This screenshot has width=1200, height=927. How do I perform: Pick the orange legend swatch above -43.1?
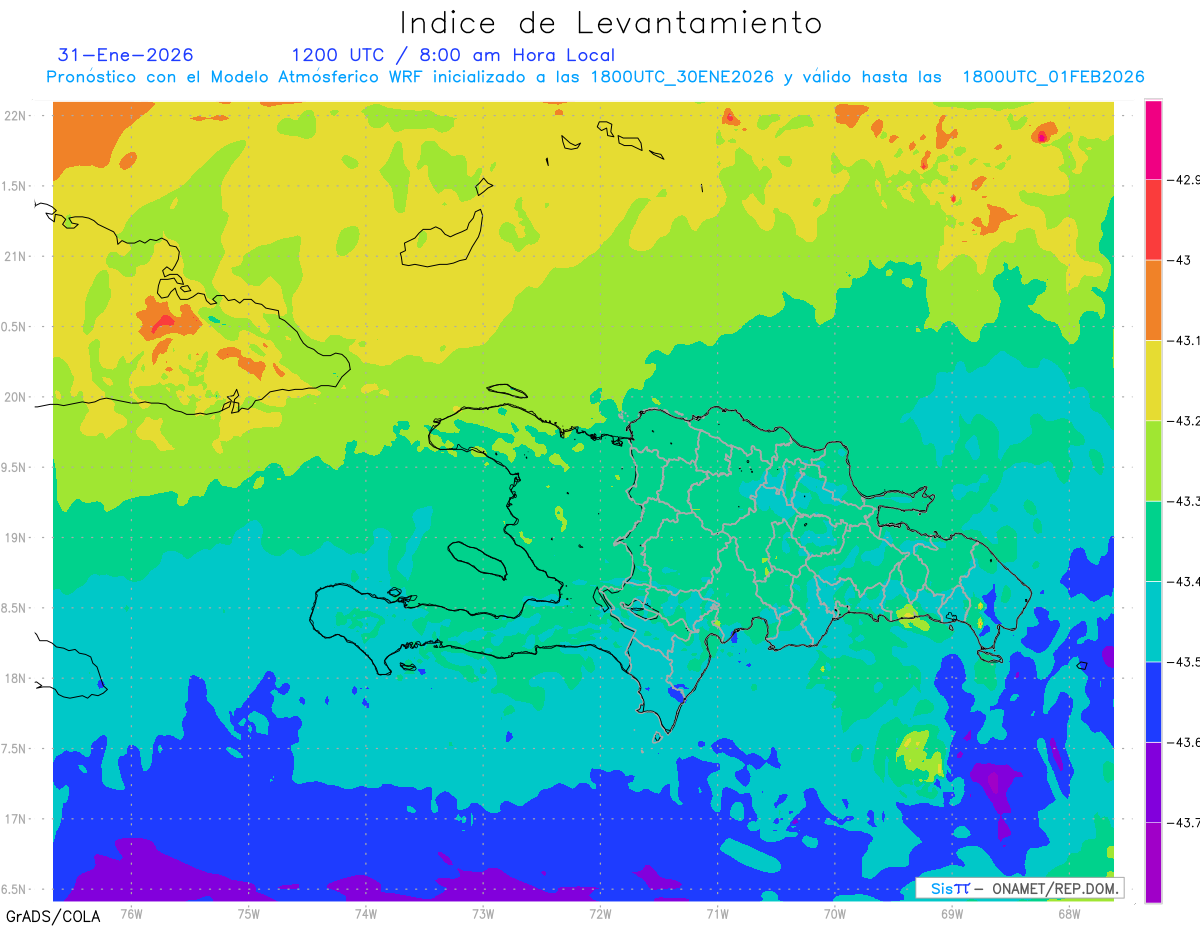[1153, 300]
